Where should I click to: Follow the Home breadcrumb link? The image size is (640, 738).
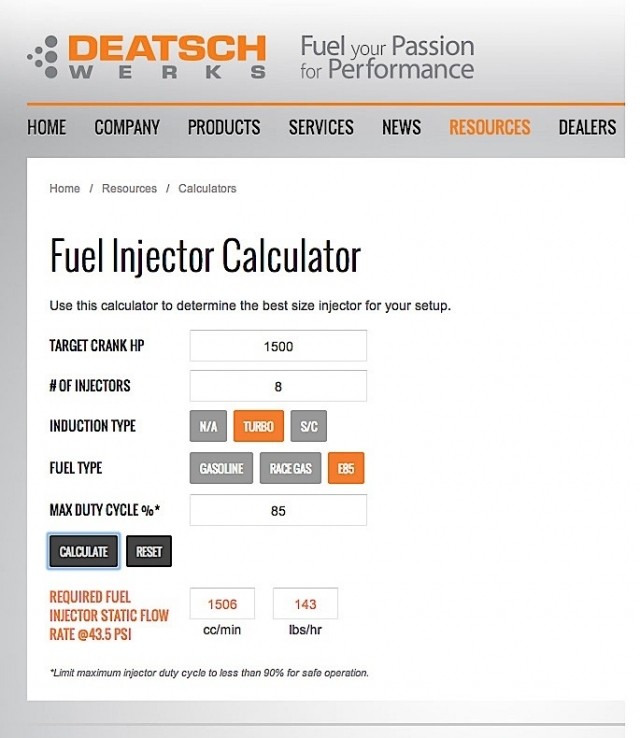pyautogui.click(x=64, y=188)
